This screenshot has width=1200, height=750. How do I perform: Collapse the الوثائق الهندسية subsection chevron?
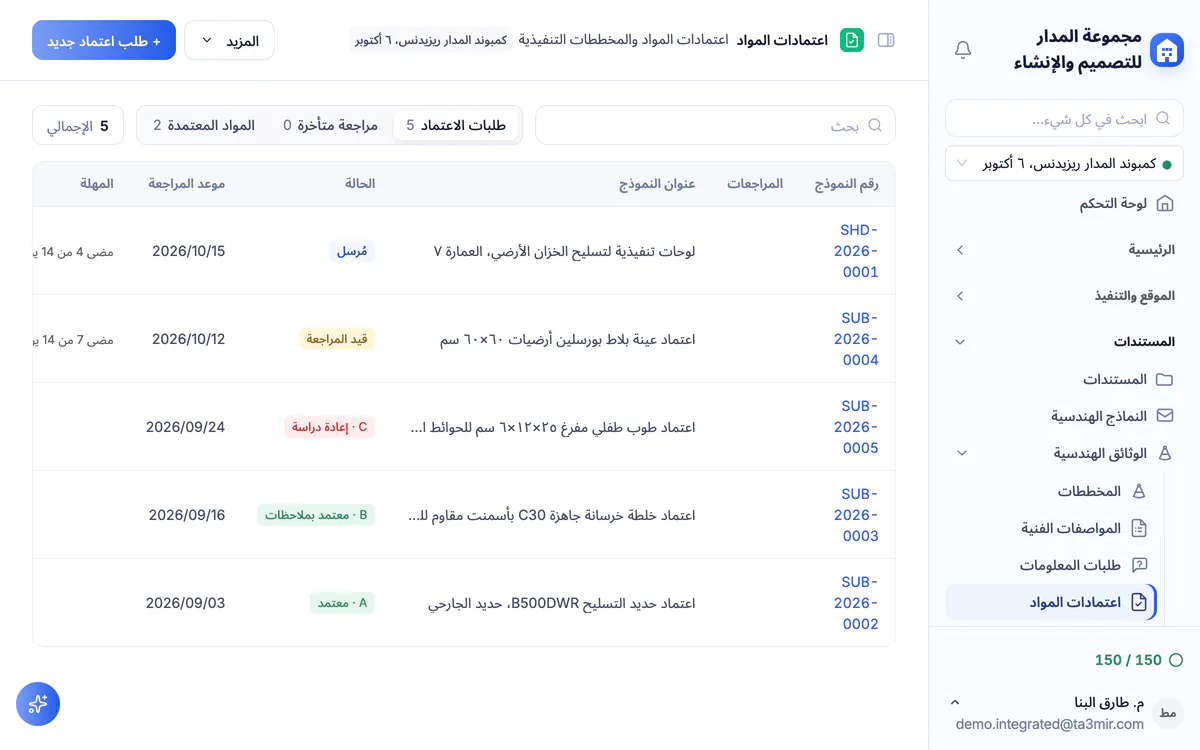pos(962,453)
